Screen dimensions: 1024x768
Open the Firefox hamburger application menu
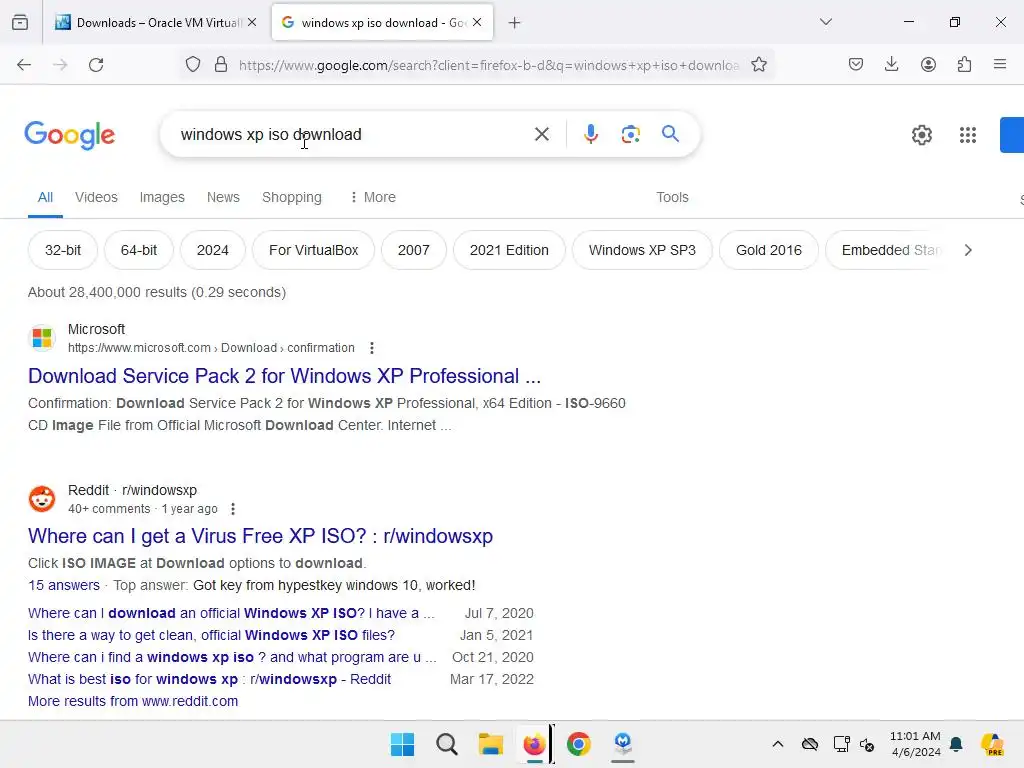point(1000,65)
